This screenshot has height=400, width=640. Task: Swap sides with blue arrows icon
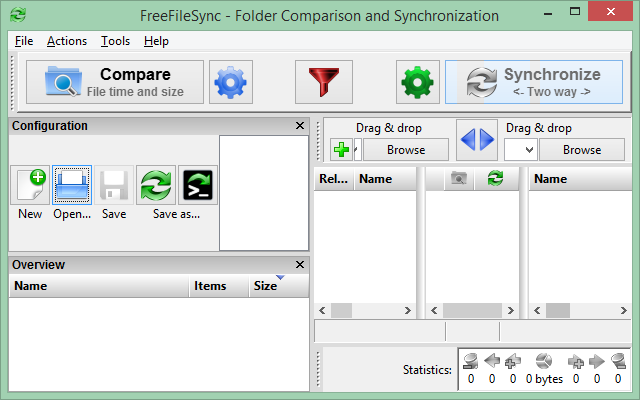(x=477, y=140)
